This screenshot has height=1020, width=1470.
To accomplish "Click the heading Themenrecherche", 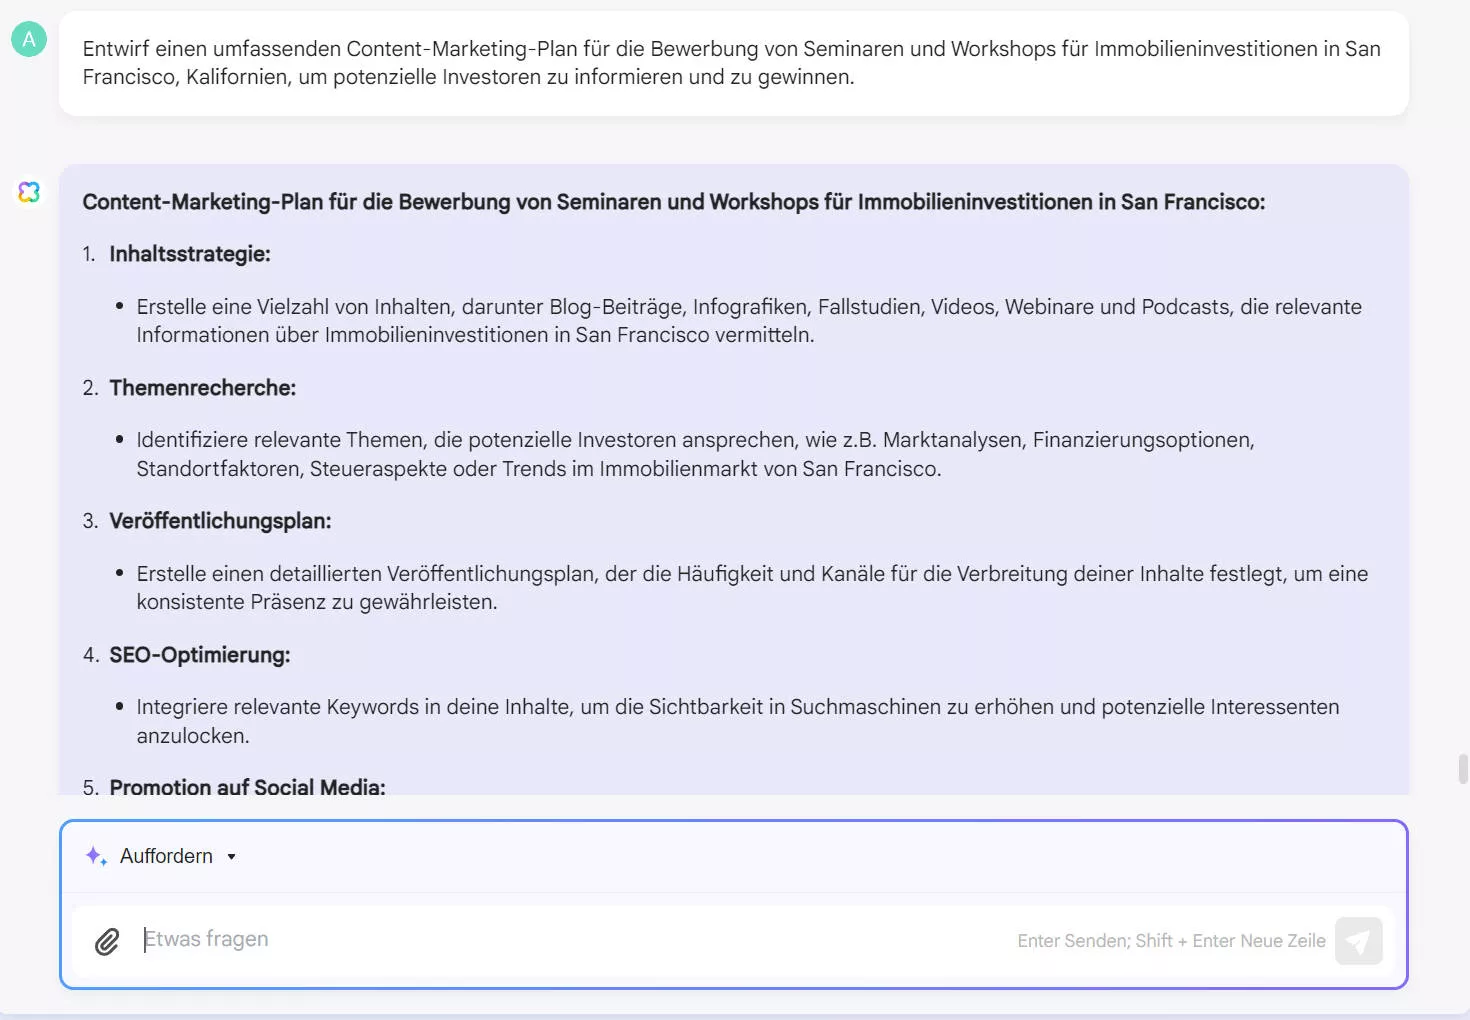I will click(x=202, y=388).
